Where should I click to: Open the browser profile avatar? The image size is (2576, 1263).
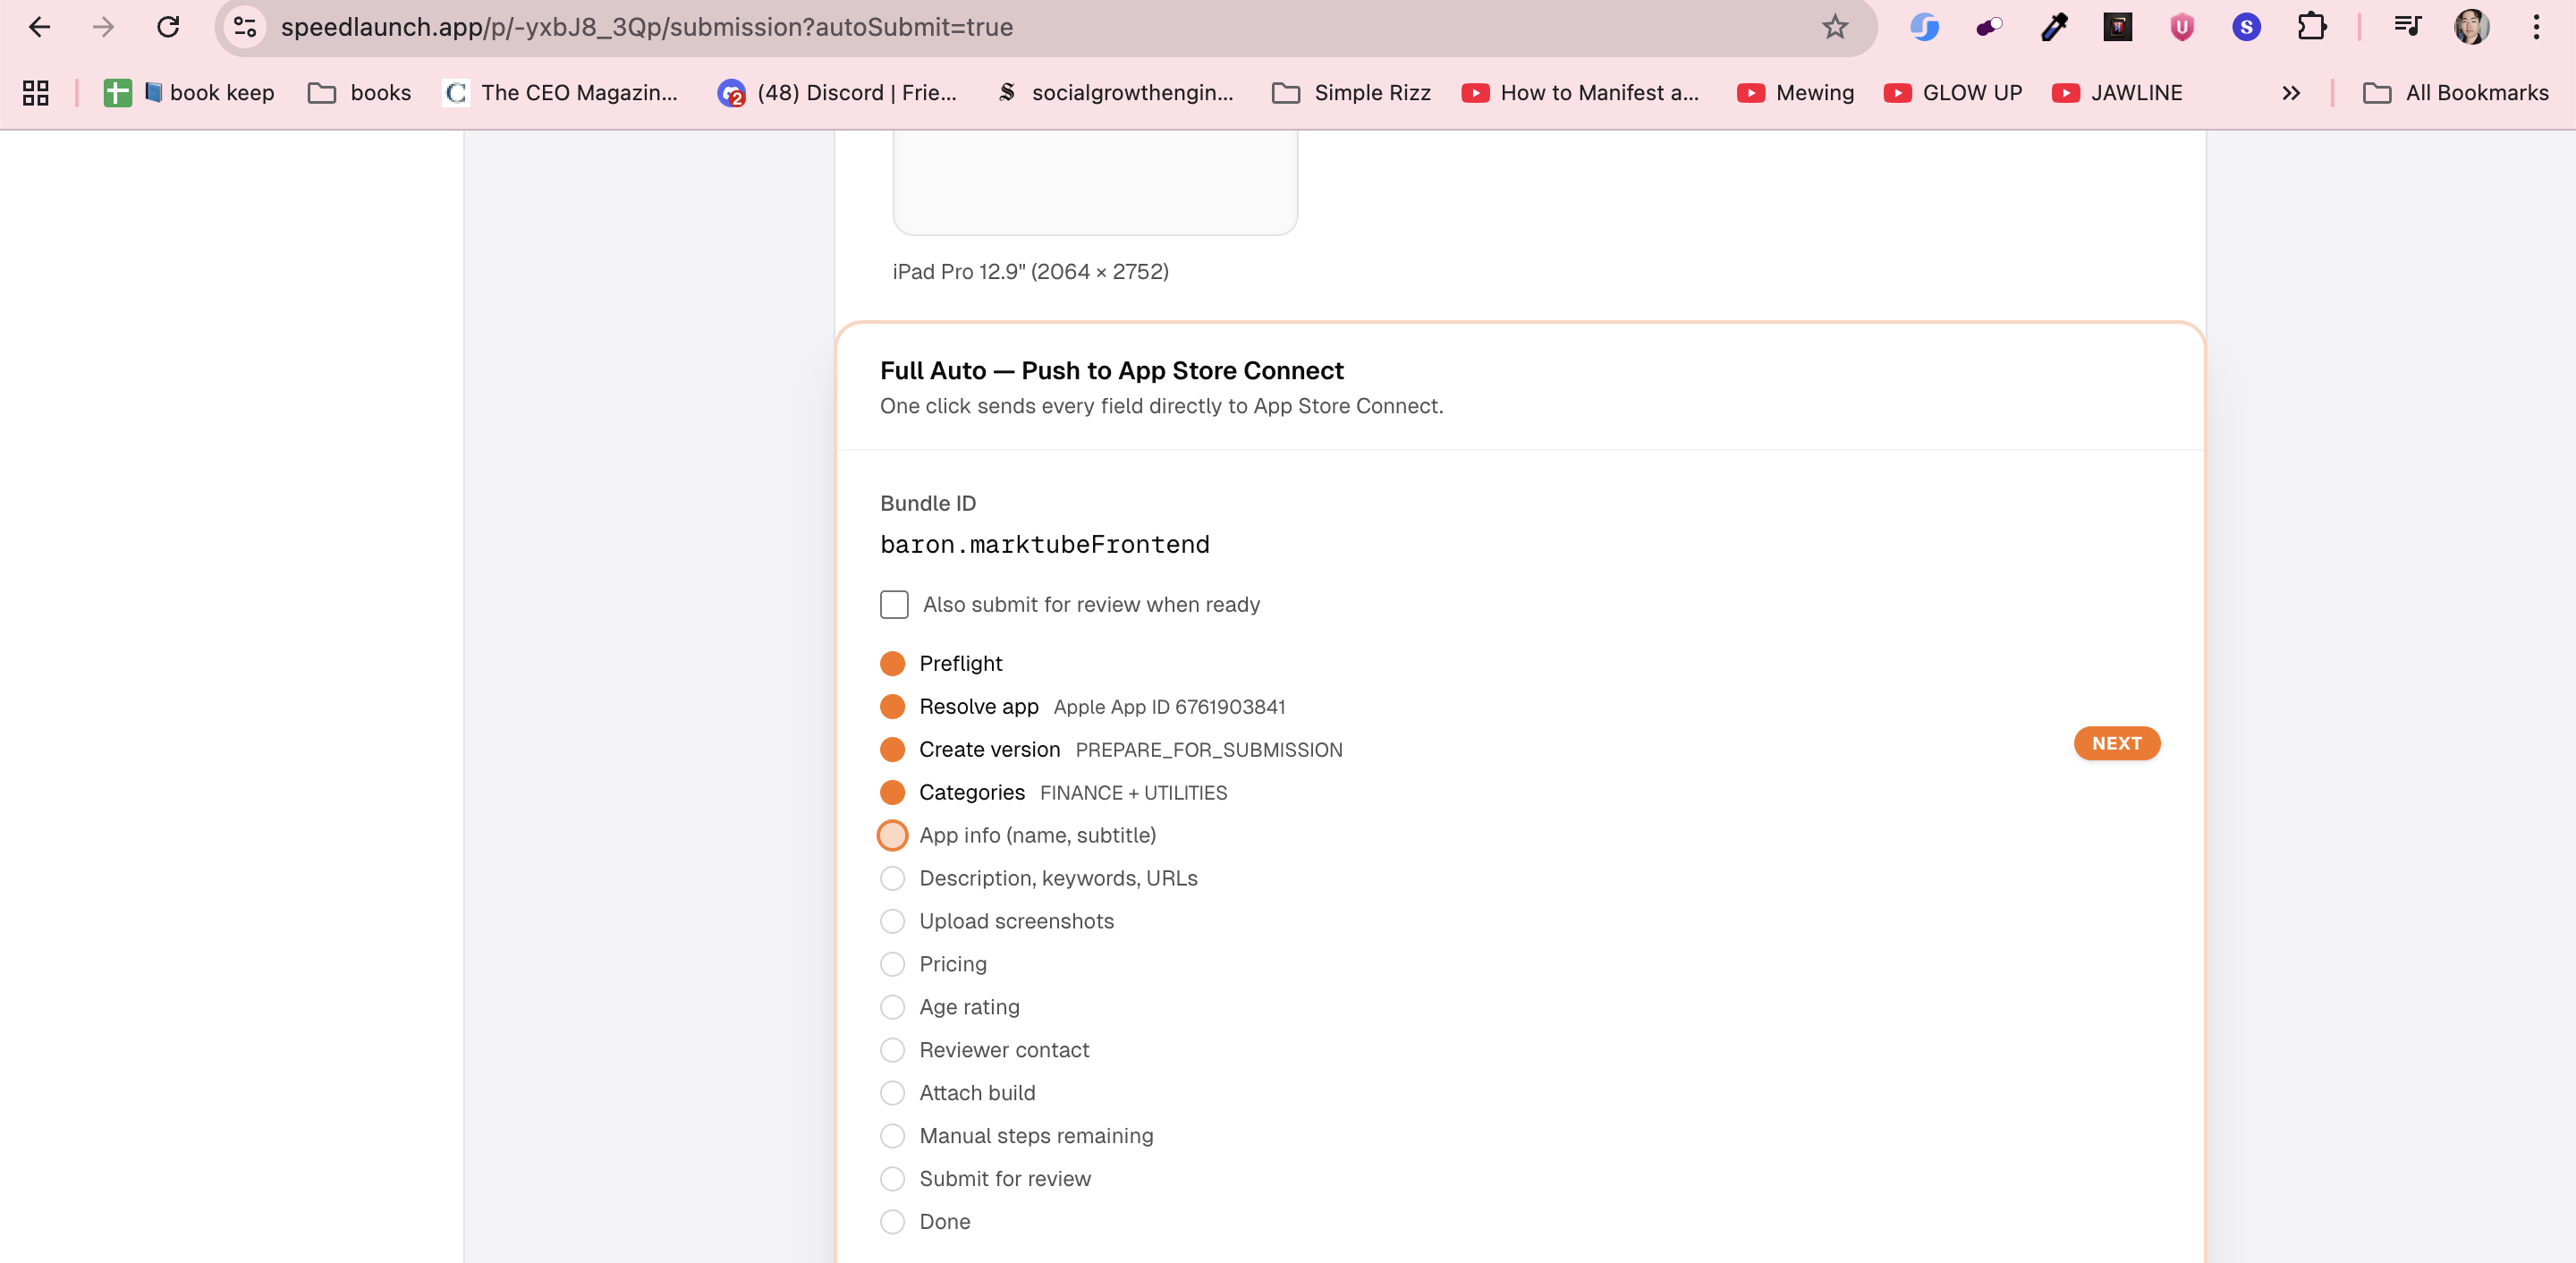[x=2472, y=27]
